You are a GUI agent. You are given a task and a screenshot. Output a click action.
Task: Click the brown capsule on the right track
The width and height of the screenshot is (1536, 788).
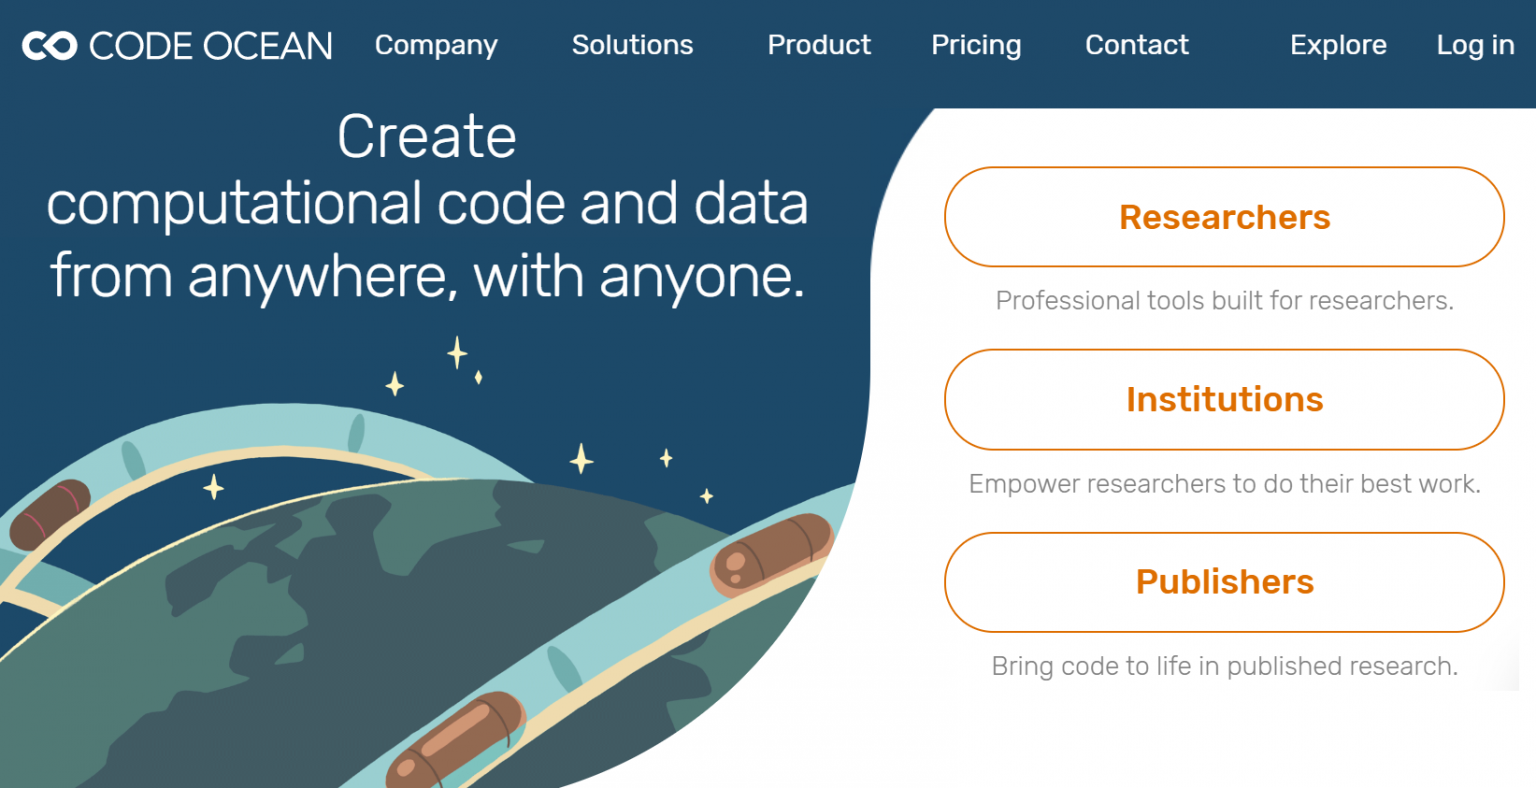click(772, 555)
